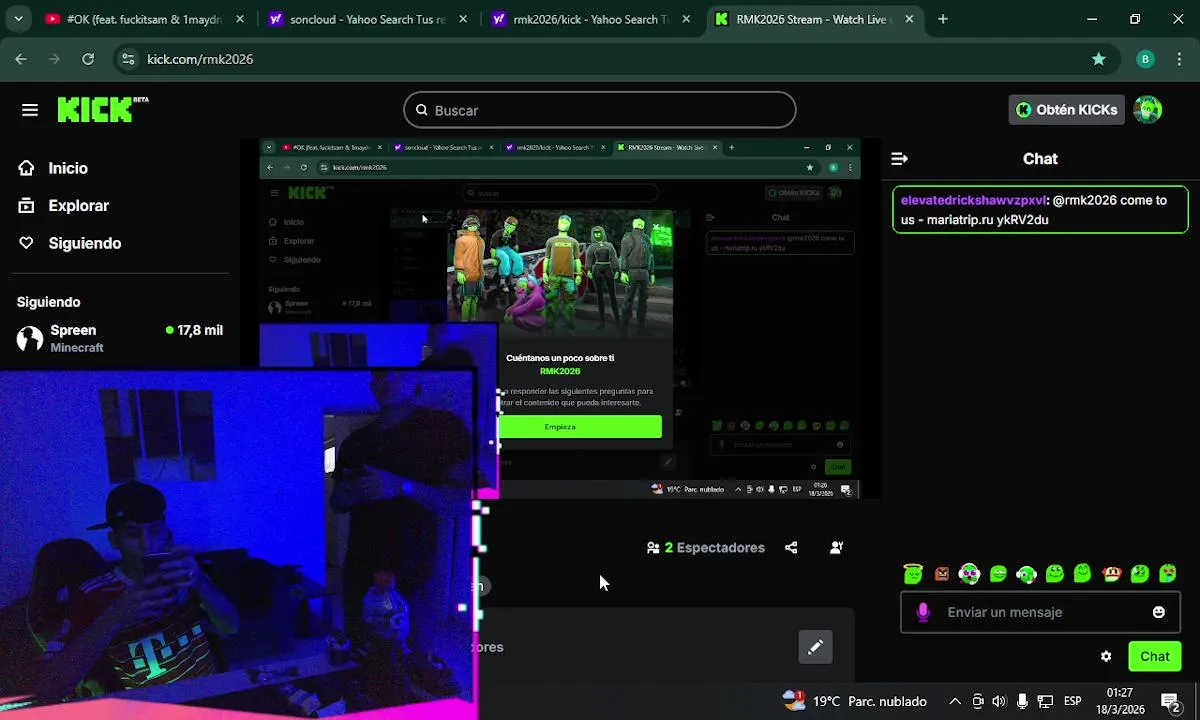This screenshot has width=1200, height=720.
Task: Insert the angry brown face emote
Action: (x=941, y=574)
